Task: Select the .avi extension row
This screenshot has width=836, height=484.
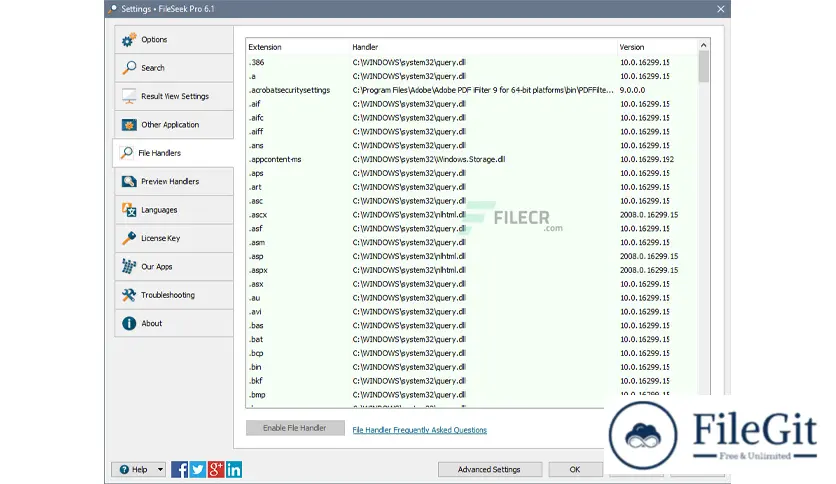Action: [471, 312]
